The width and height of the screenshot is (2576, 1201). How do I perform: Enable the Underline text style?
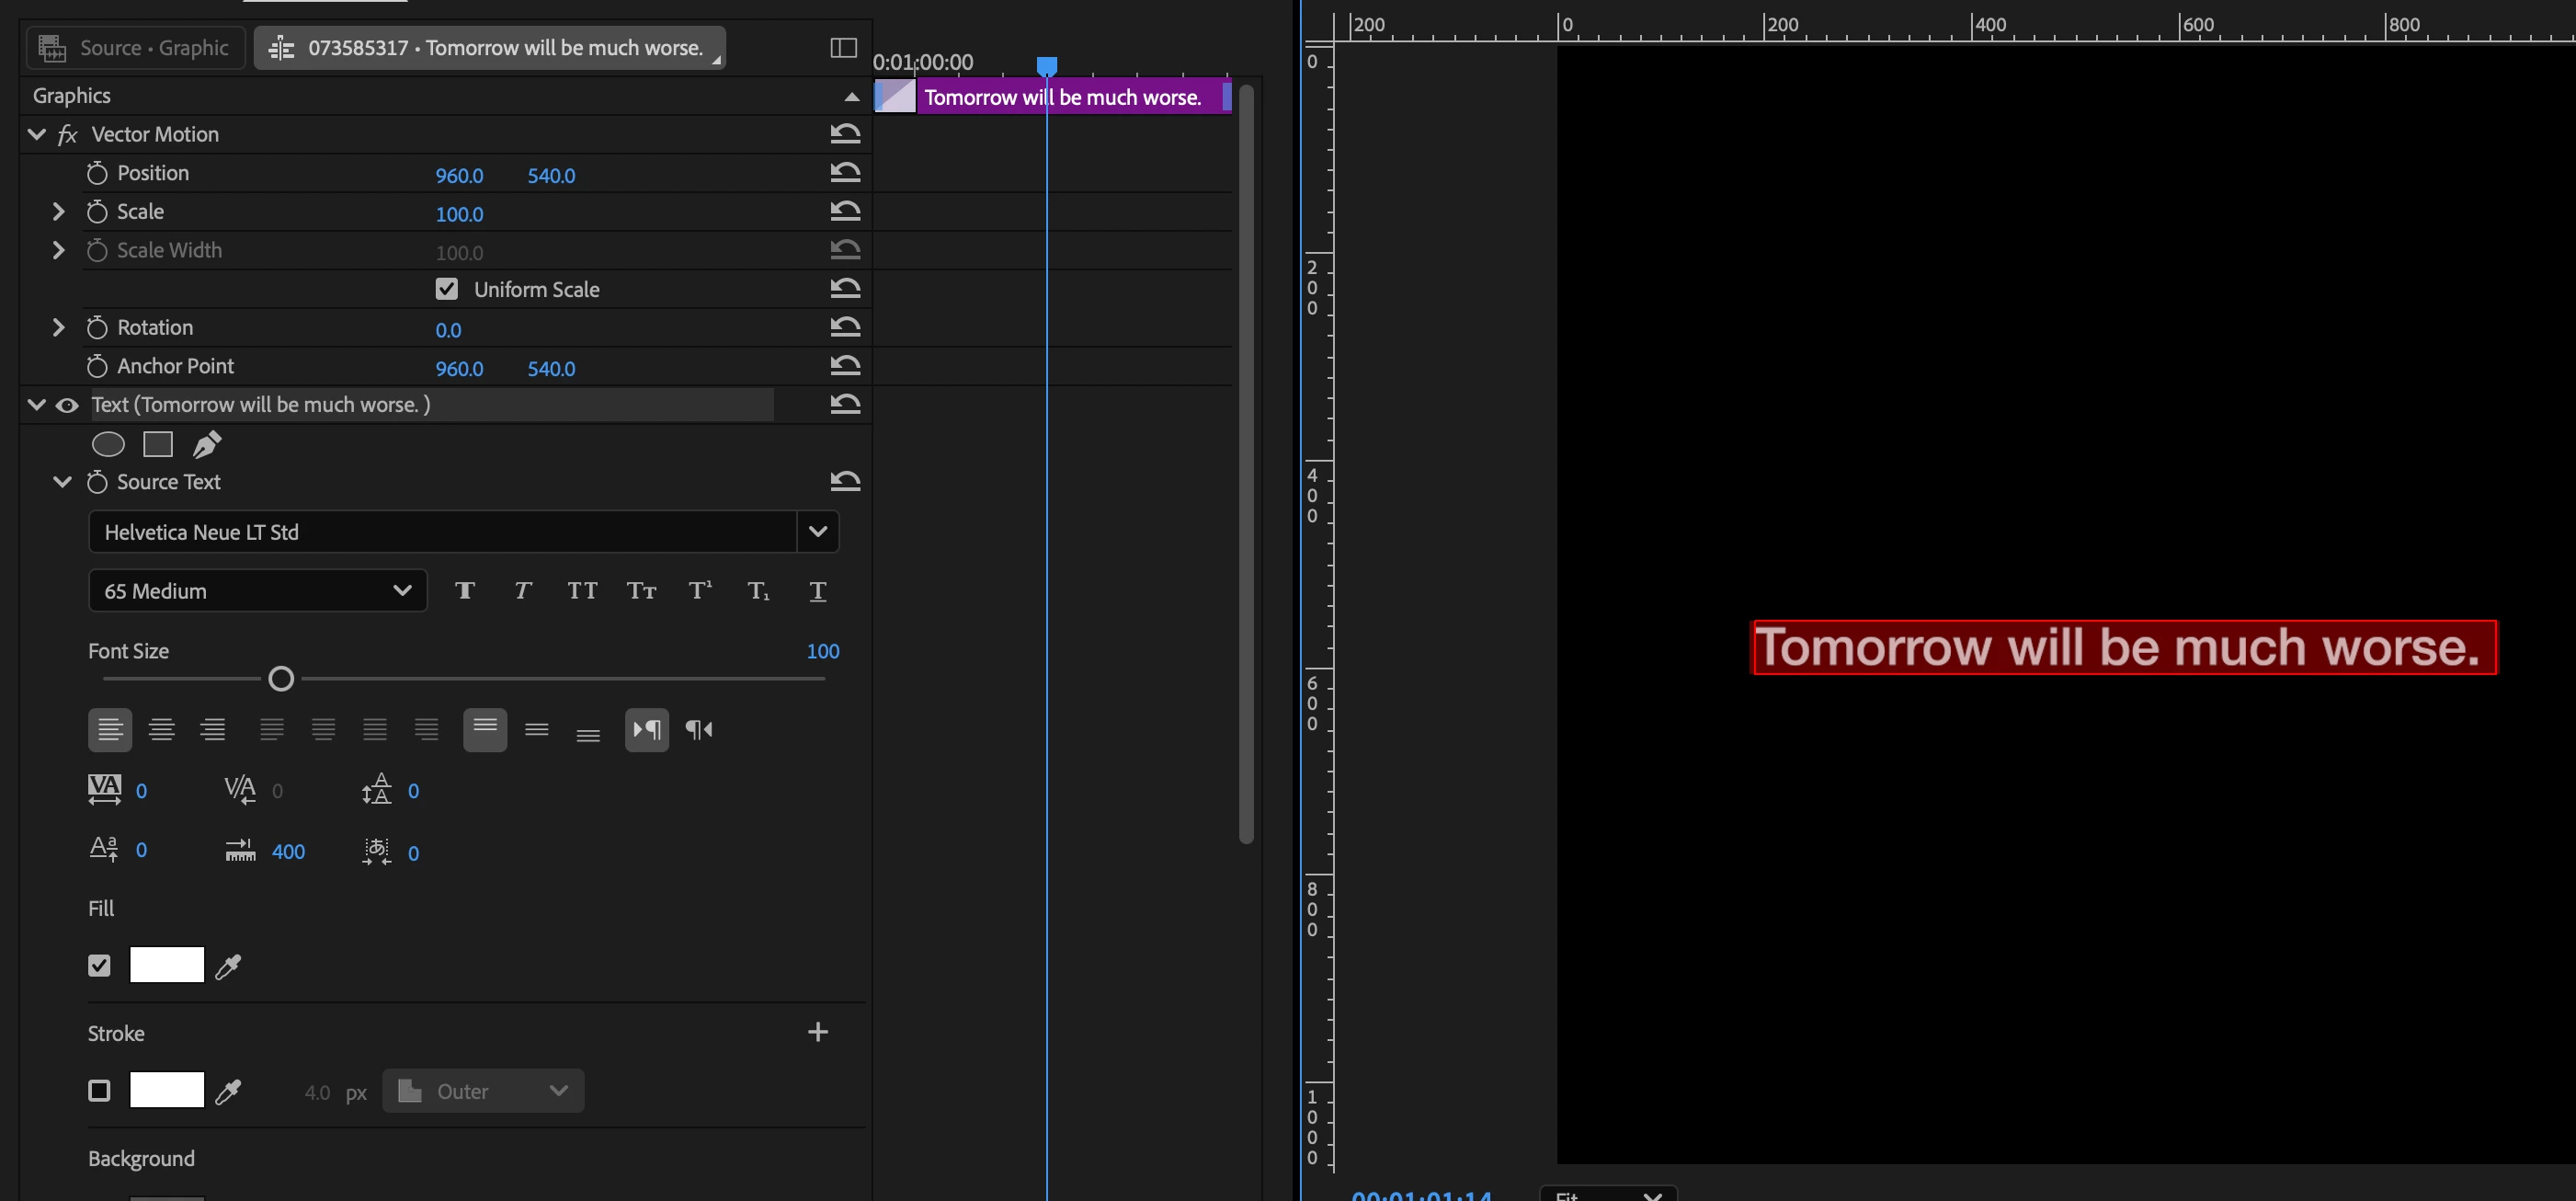[x=817, y=591]
